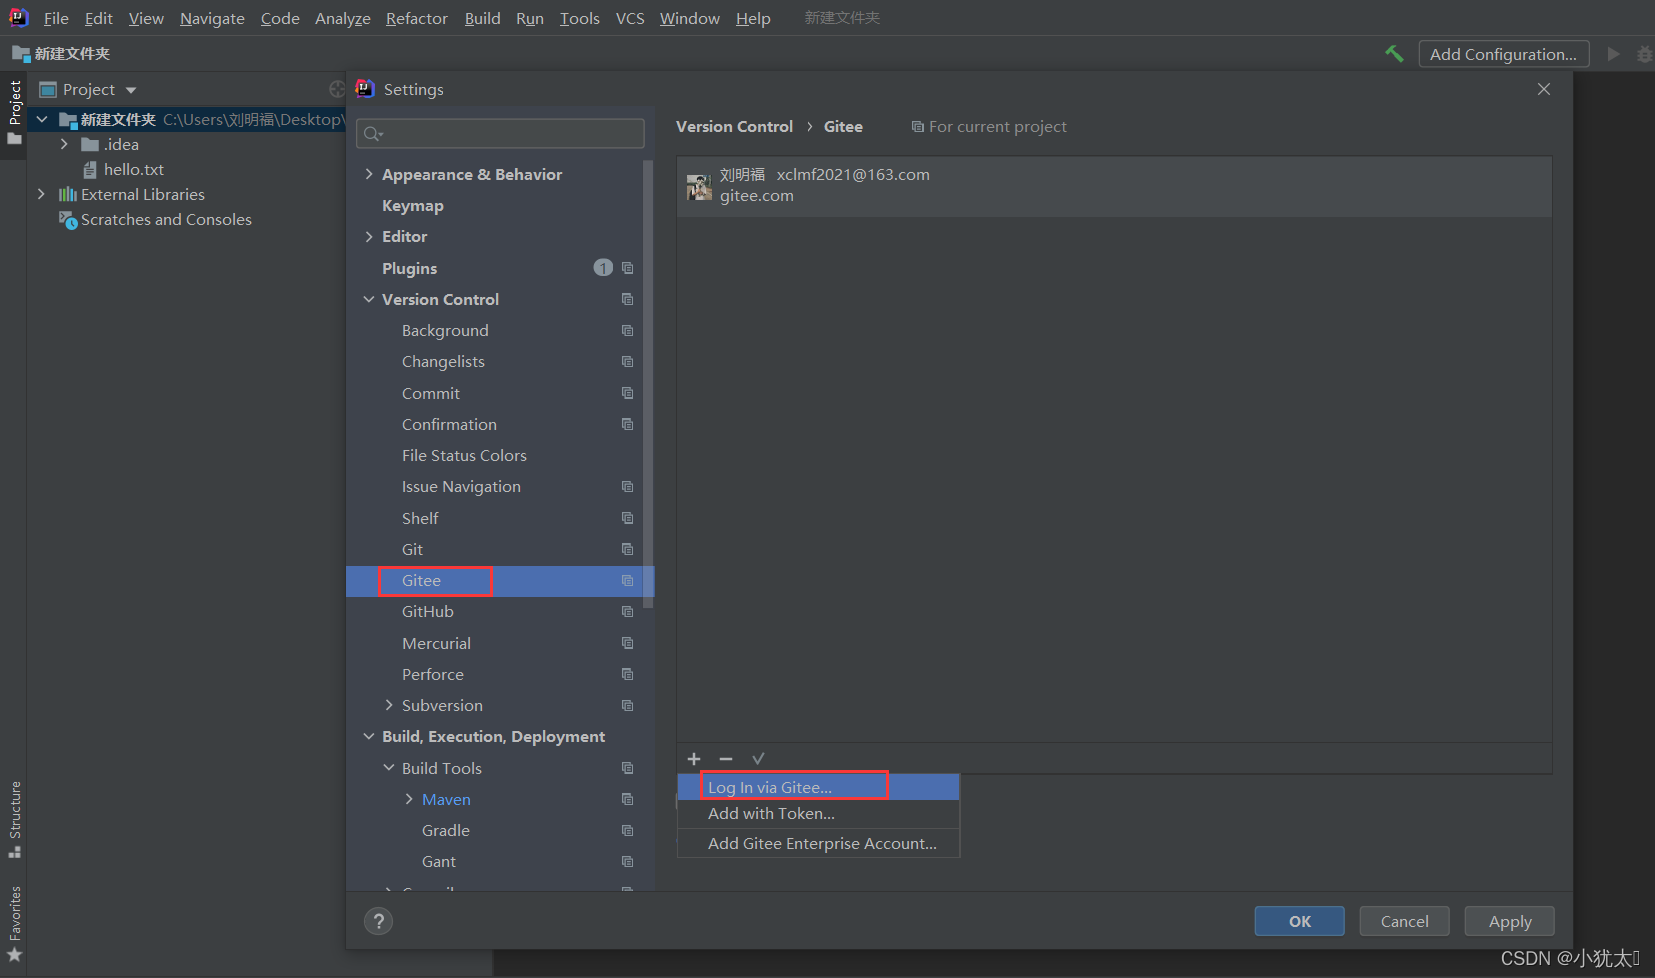Viewport: 1655px width, 978px height.
Task: Click the IntelliJ logo in the menu bar
Action: click(x=18, y=17)
